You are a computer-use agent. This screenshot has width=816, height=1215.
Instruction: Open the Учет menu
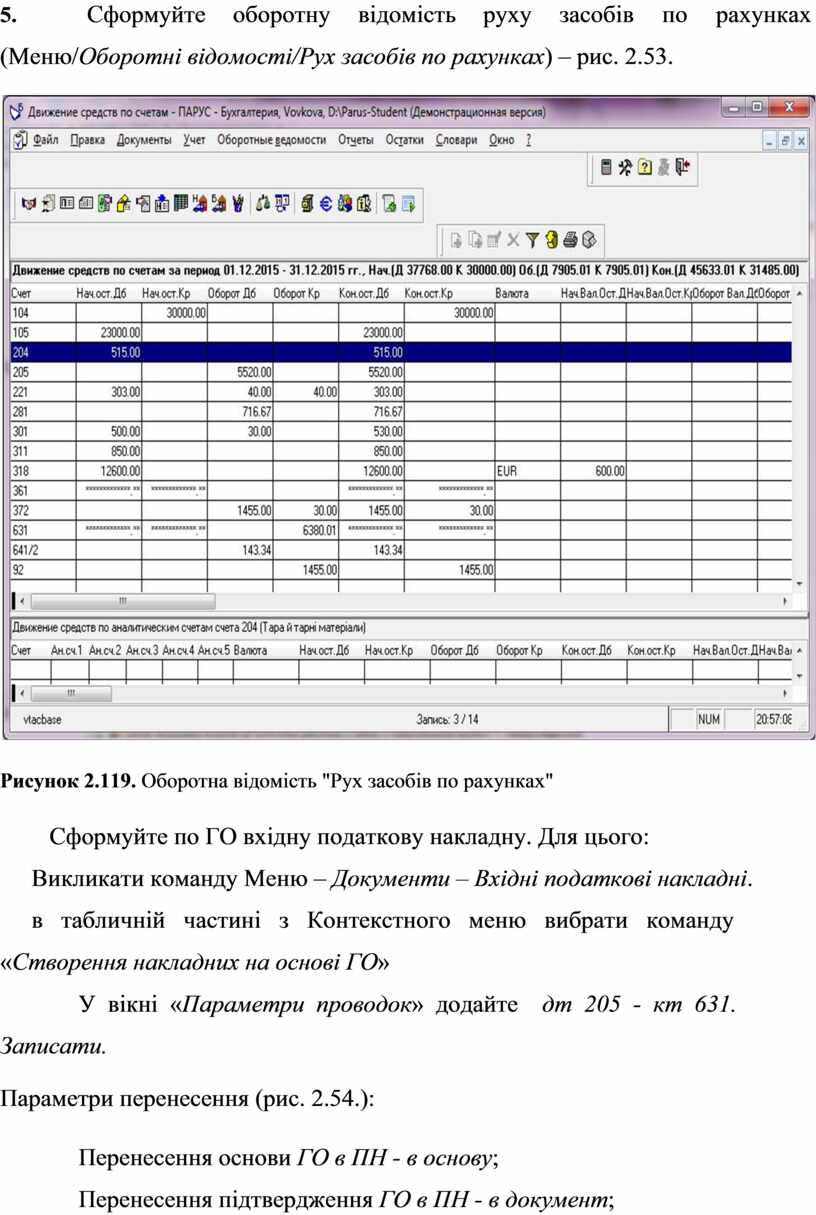[x=194, y=140]
